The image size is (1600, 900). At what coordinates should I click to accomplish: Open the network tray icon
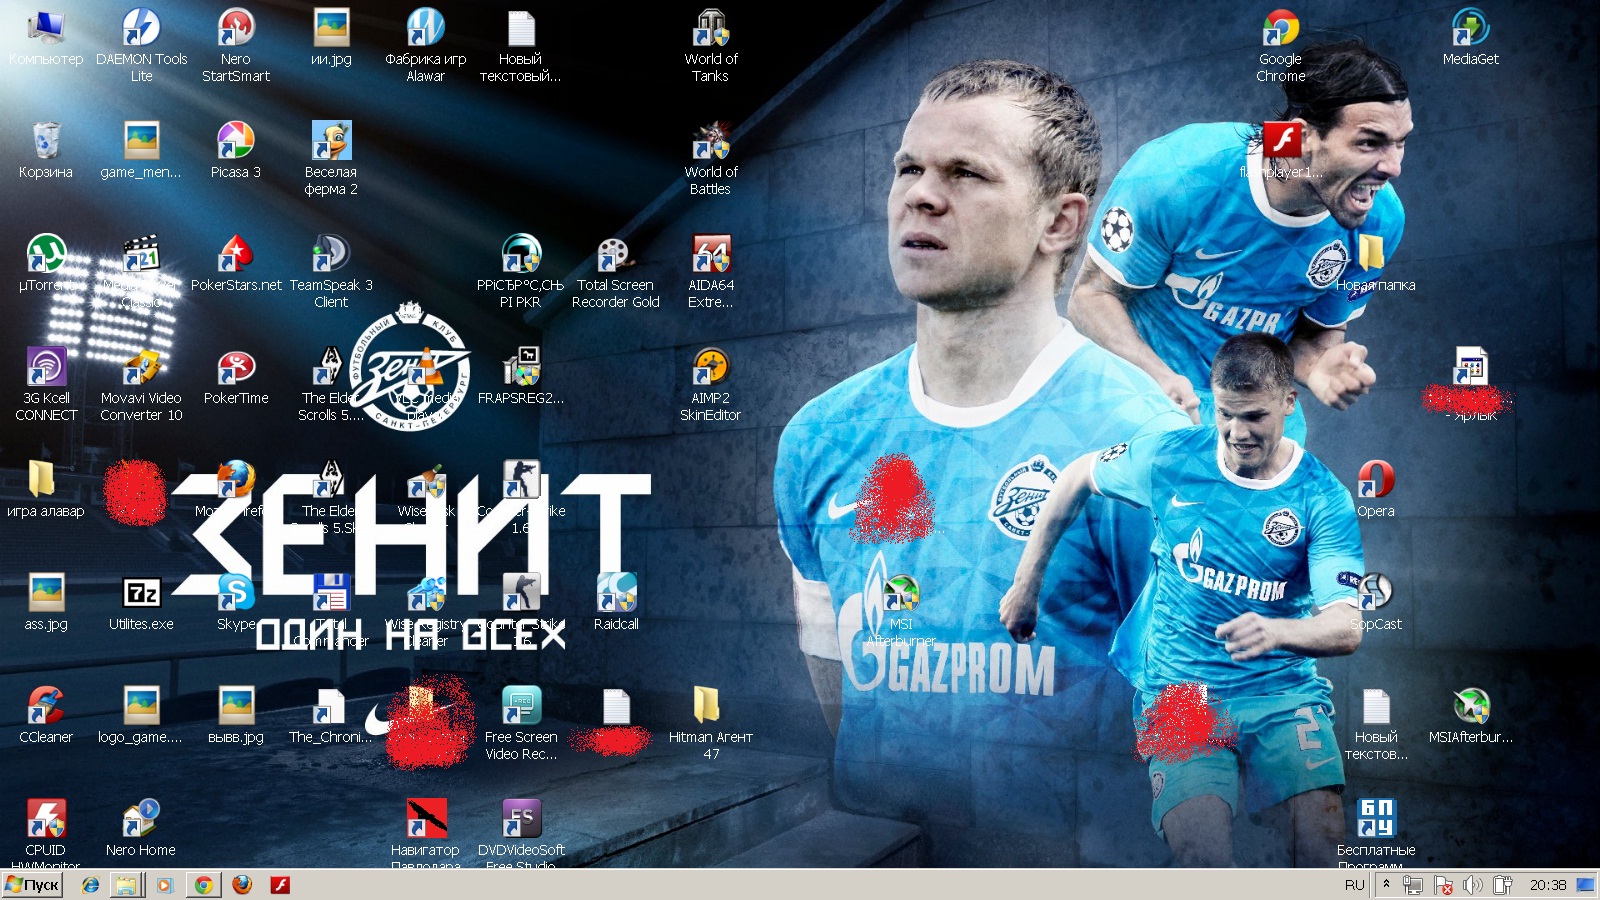[1413, 885]
